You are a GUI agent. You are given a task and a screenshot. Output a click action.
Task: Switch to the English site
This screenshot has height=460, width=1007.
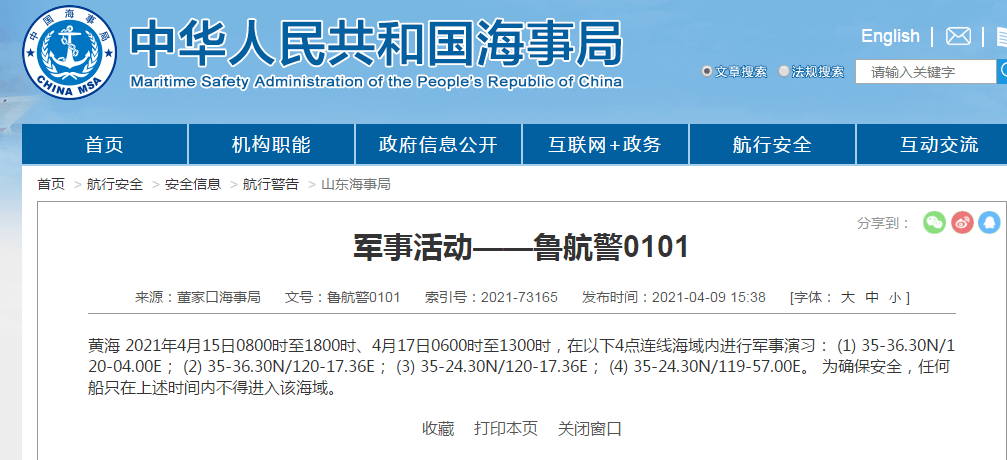(x=890, y=36)
